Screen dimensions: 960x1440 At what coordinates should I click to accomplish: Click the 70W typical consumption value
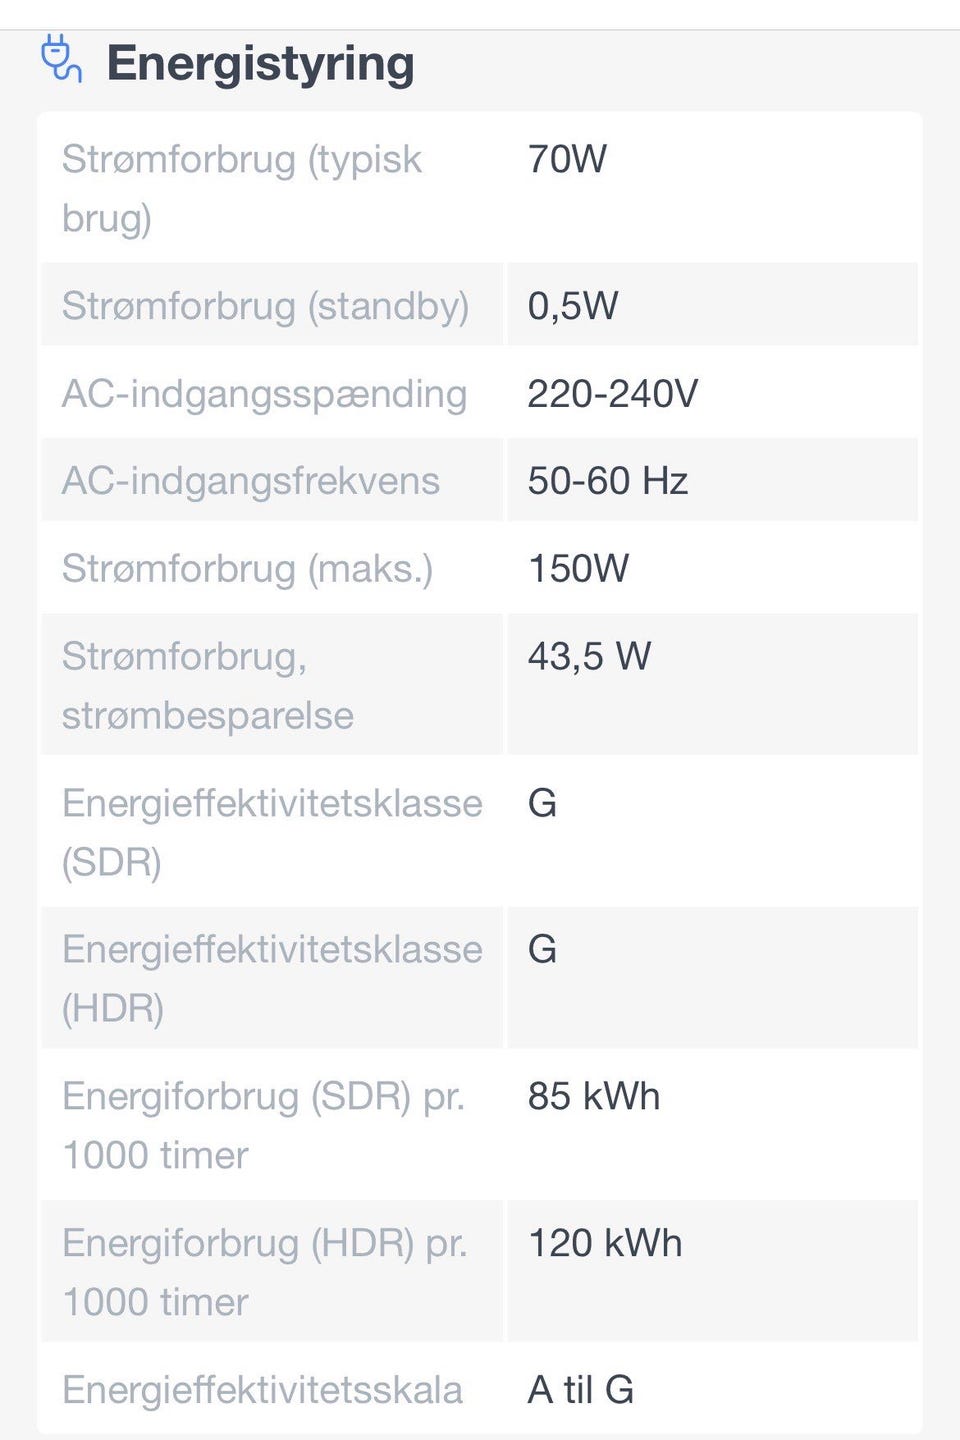point(567,159)
